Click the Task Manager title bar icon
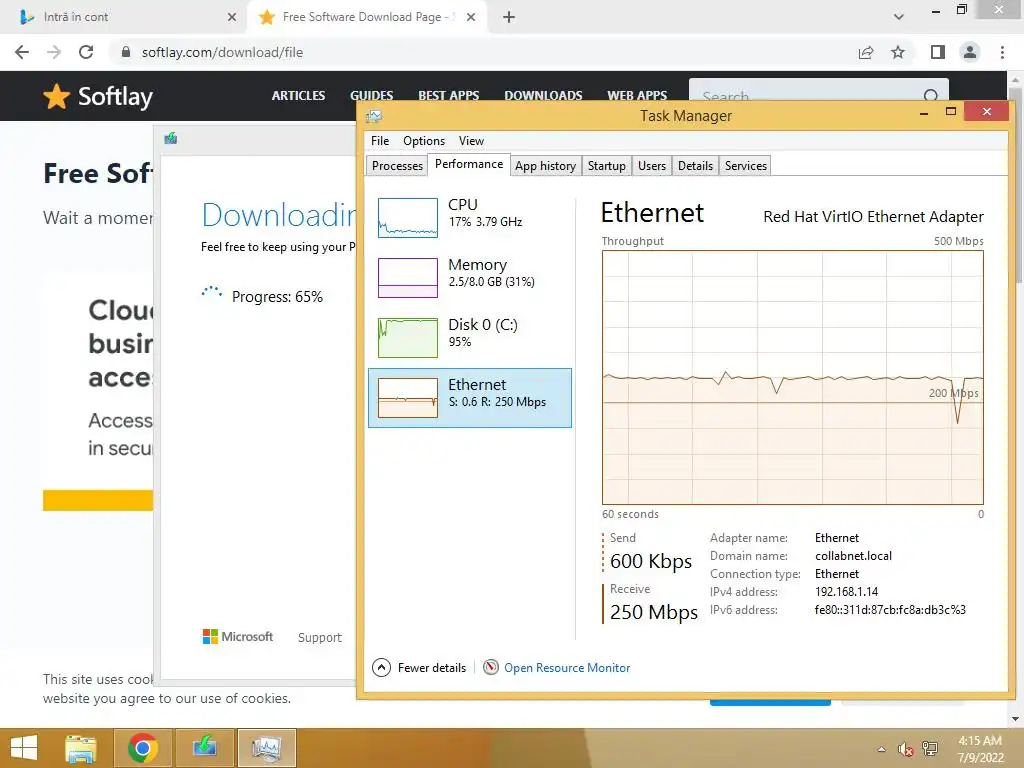Viewport: 1024px width, 768px height. click(374, 116)
